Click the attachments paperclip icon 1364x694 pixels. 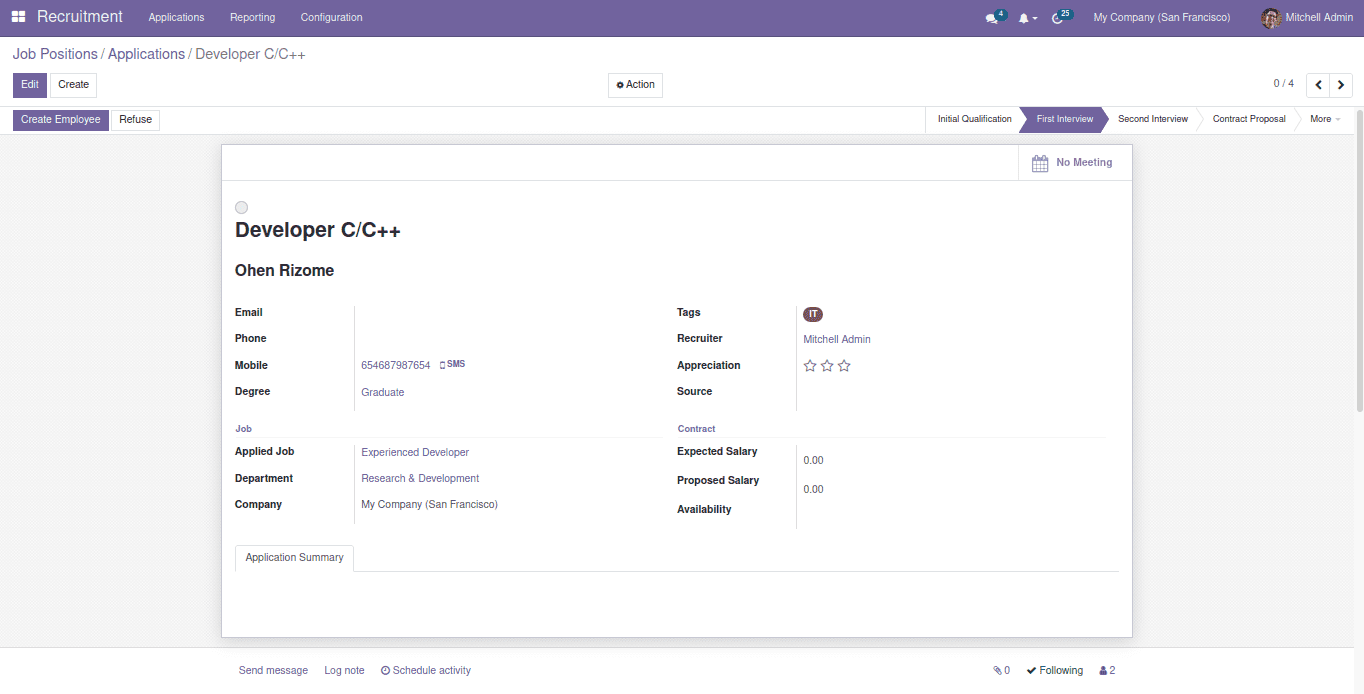tap(1001, 671)
